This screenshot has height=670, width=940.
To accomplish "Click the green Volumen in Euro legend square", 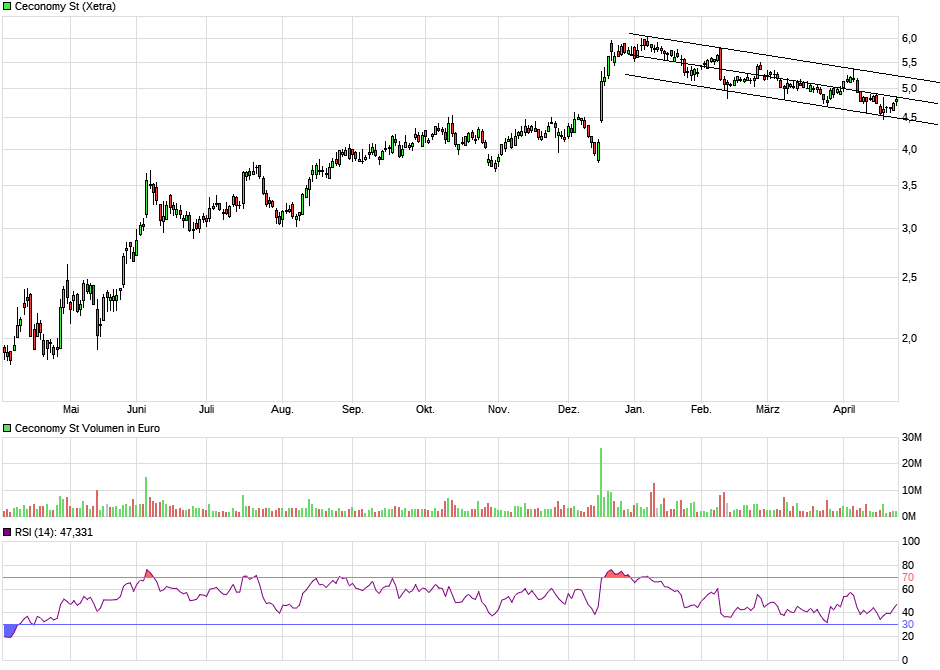I will click(x=7, y=428).
